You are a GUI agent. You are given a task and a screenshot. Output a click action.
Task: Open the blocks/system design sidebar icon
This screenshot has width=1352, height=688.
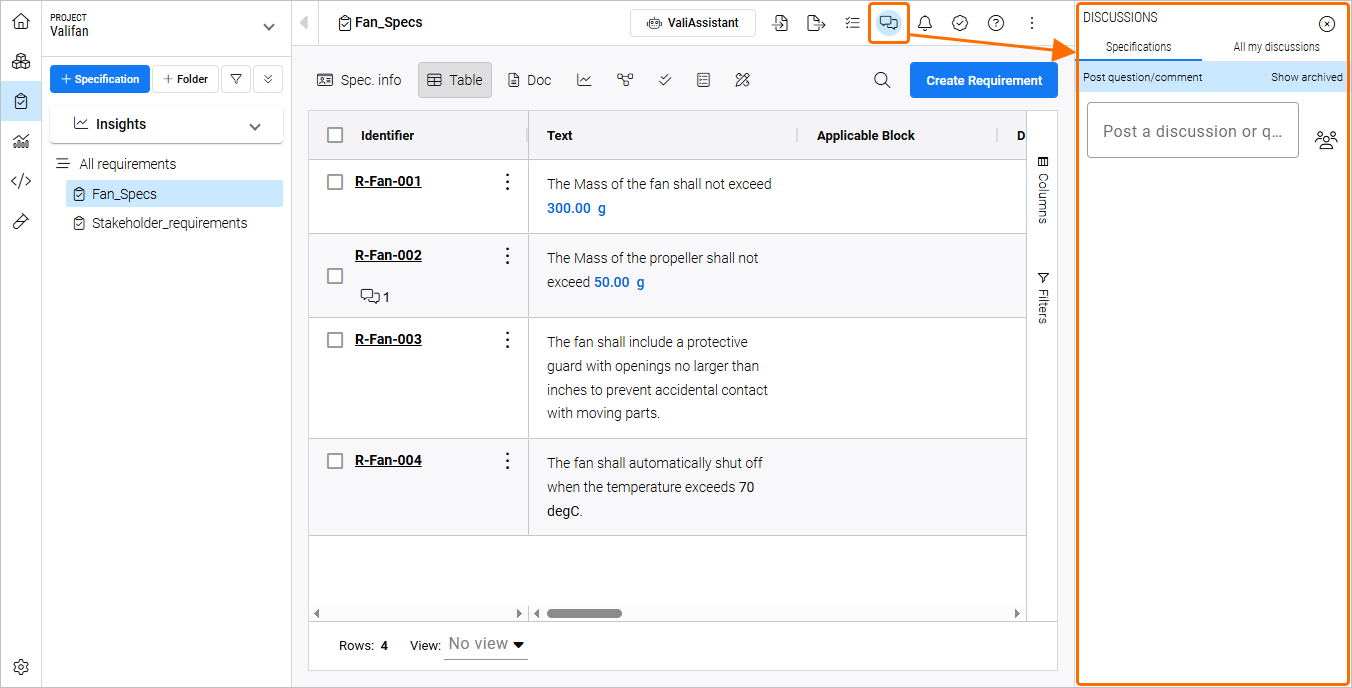(20, 61)
